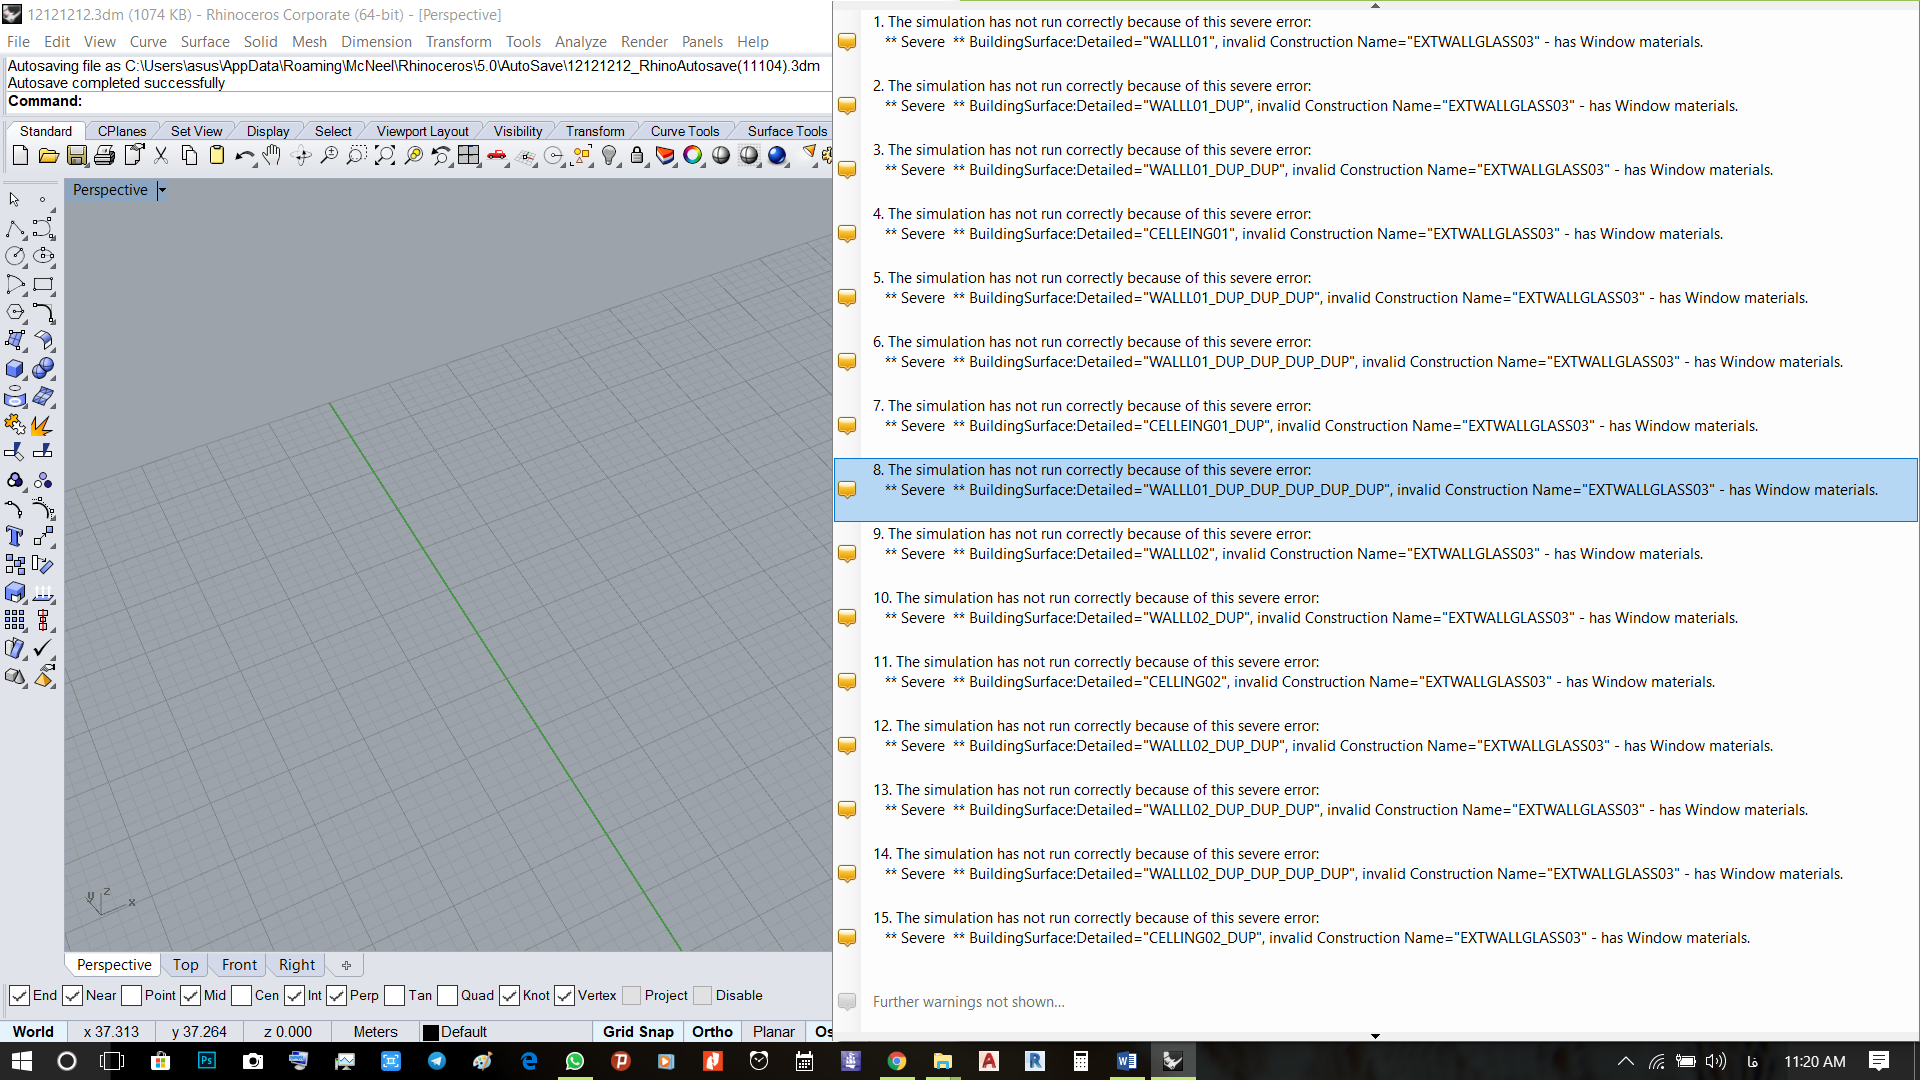
Task: Open Word from the taskbar
Action: click(1127, 1061)
